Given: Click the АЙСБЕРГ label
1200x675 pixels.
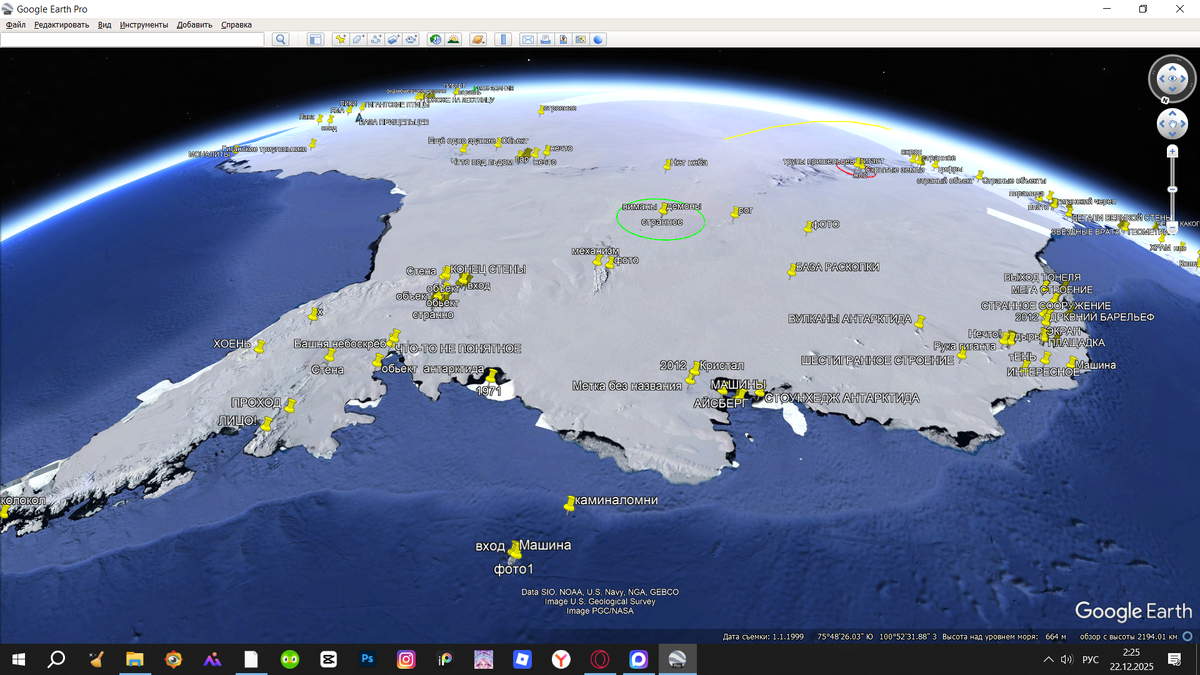Looking at the screenshot, I should click(x=720, y=403).
